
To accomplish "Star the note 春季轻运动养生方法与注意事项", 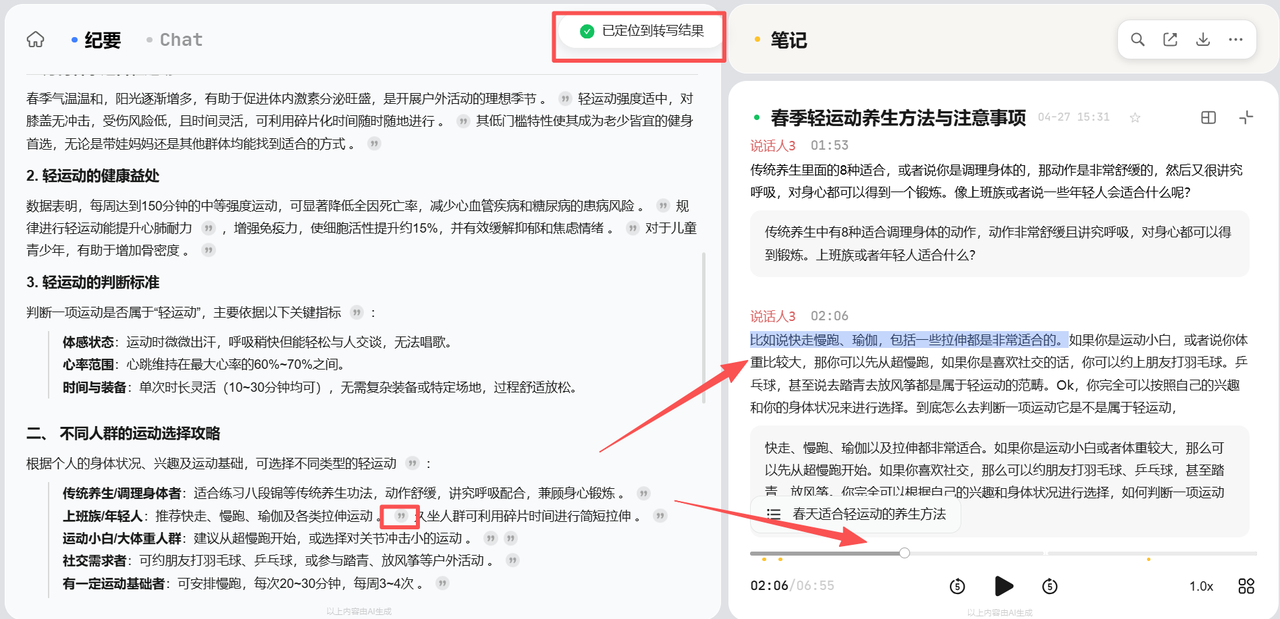I will (1135, 118).
